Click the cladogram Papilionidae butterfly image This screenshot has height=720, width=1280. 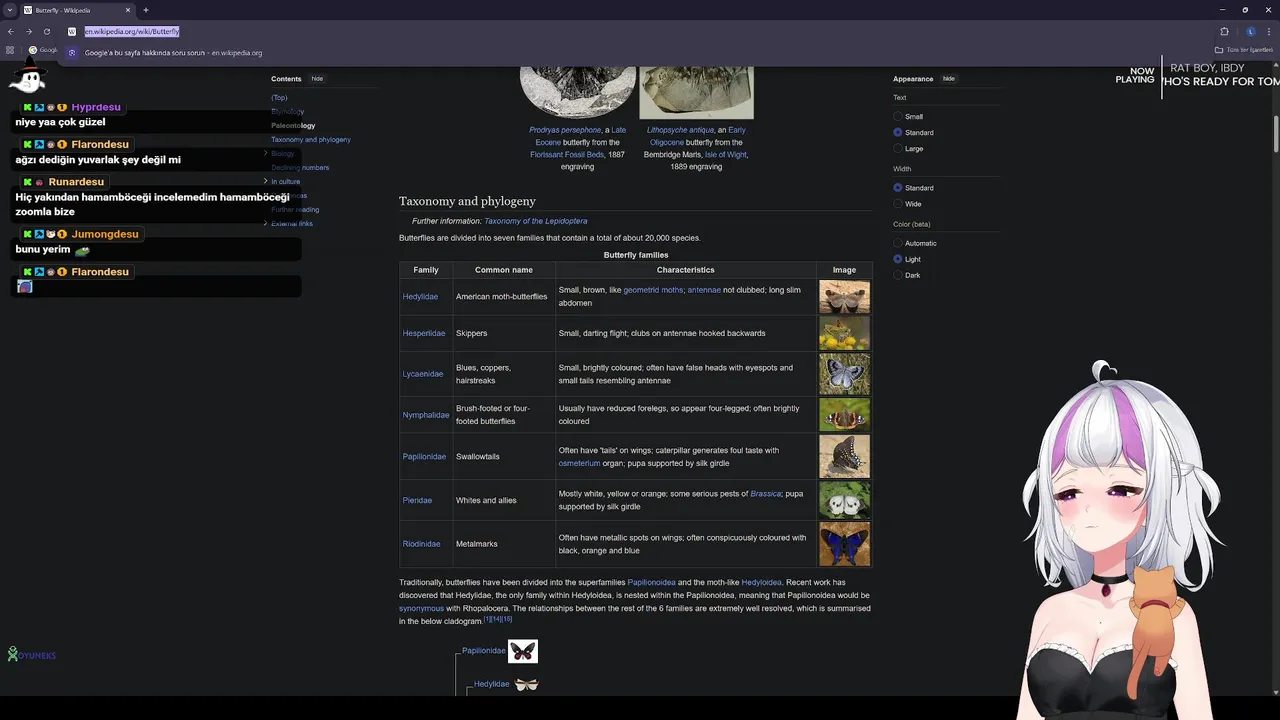[x=523, y=651]
